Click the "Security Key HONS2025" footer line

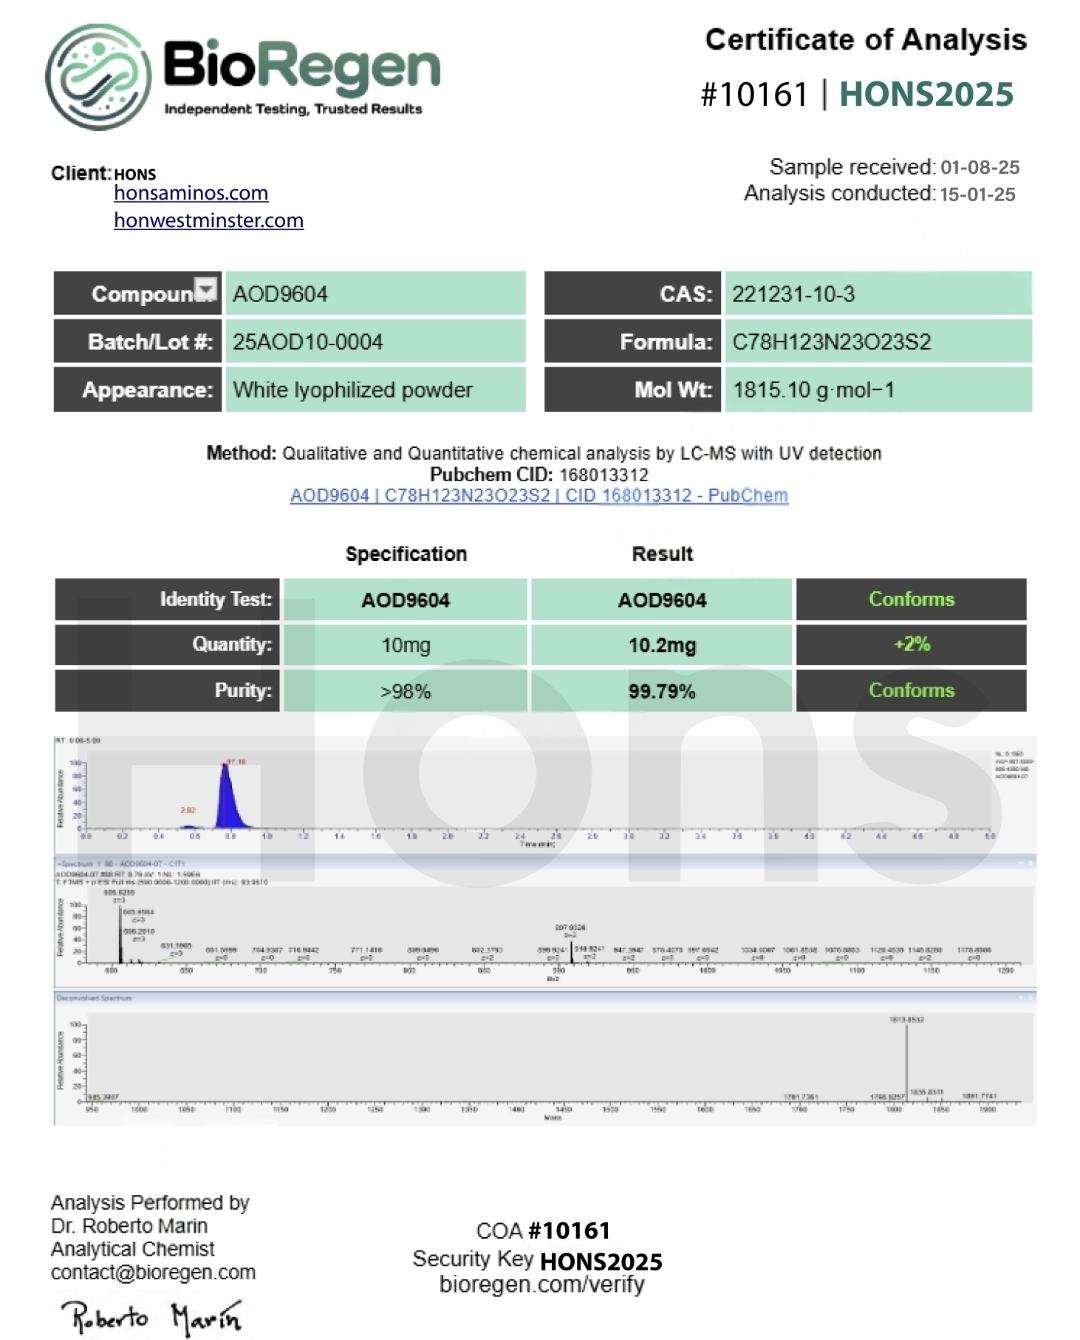(x=538, y=1260)
